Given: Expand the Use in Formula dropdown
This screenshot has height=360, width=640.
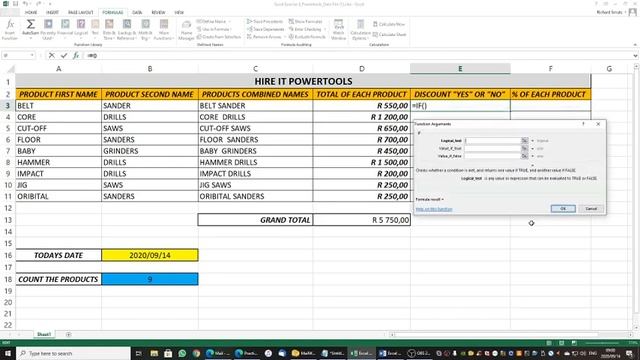Looking at the screenshot, I should click(x=231, y=29).
